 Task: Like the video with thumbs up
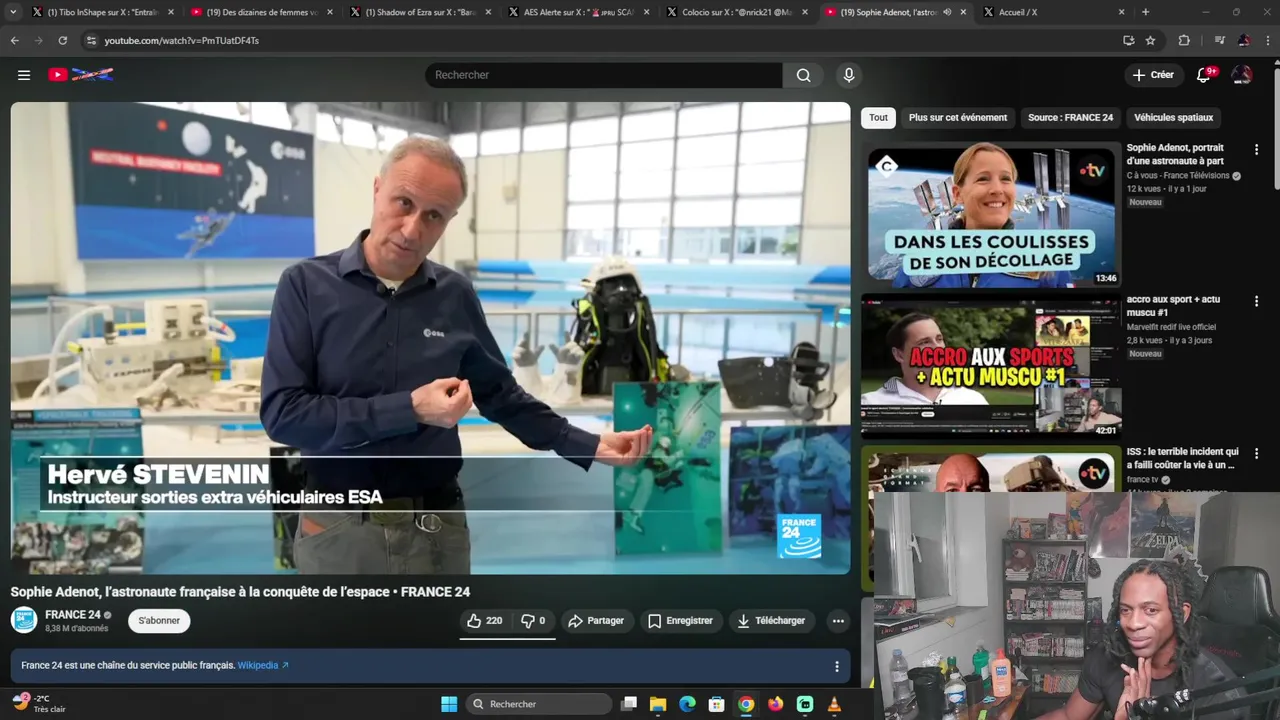point(485,621)
